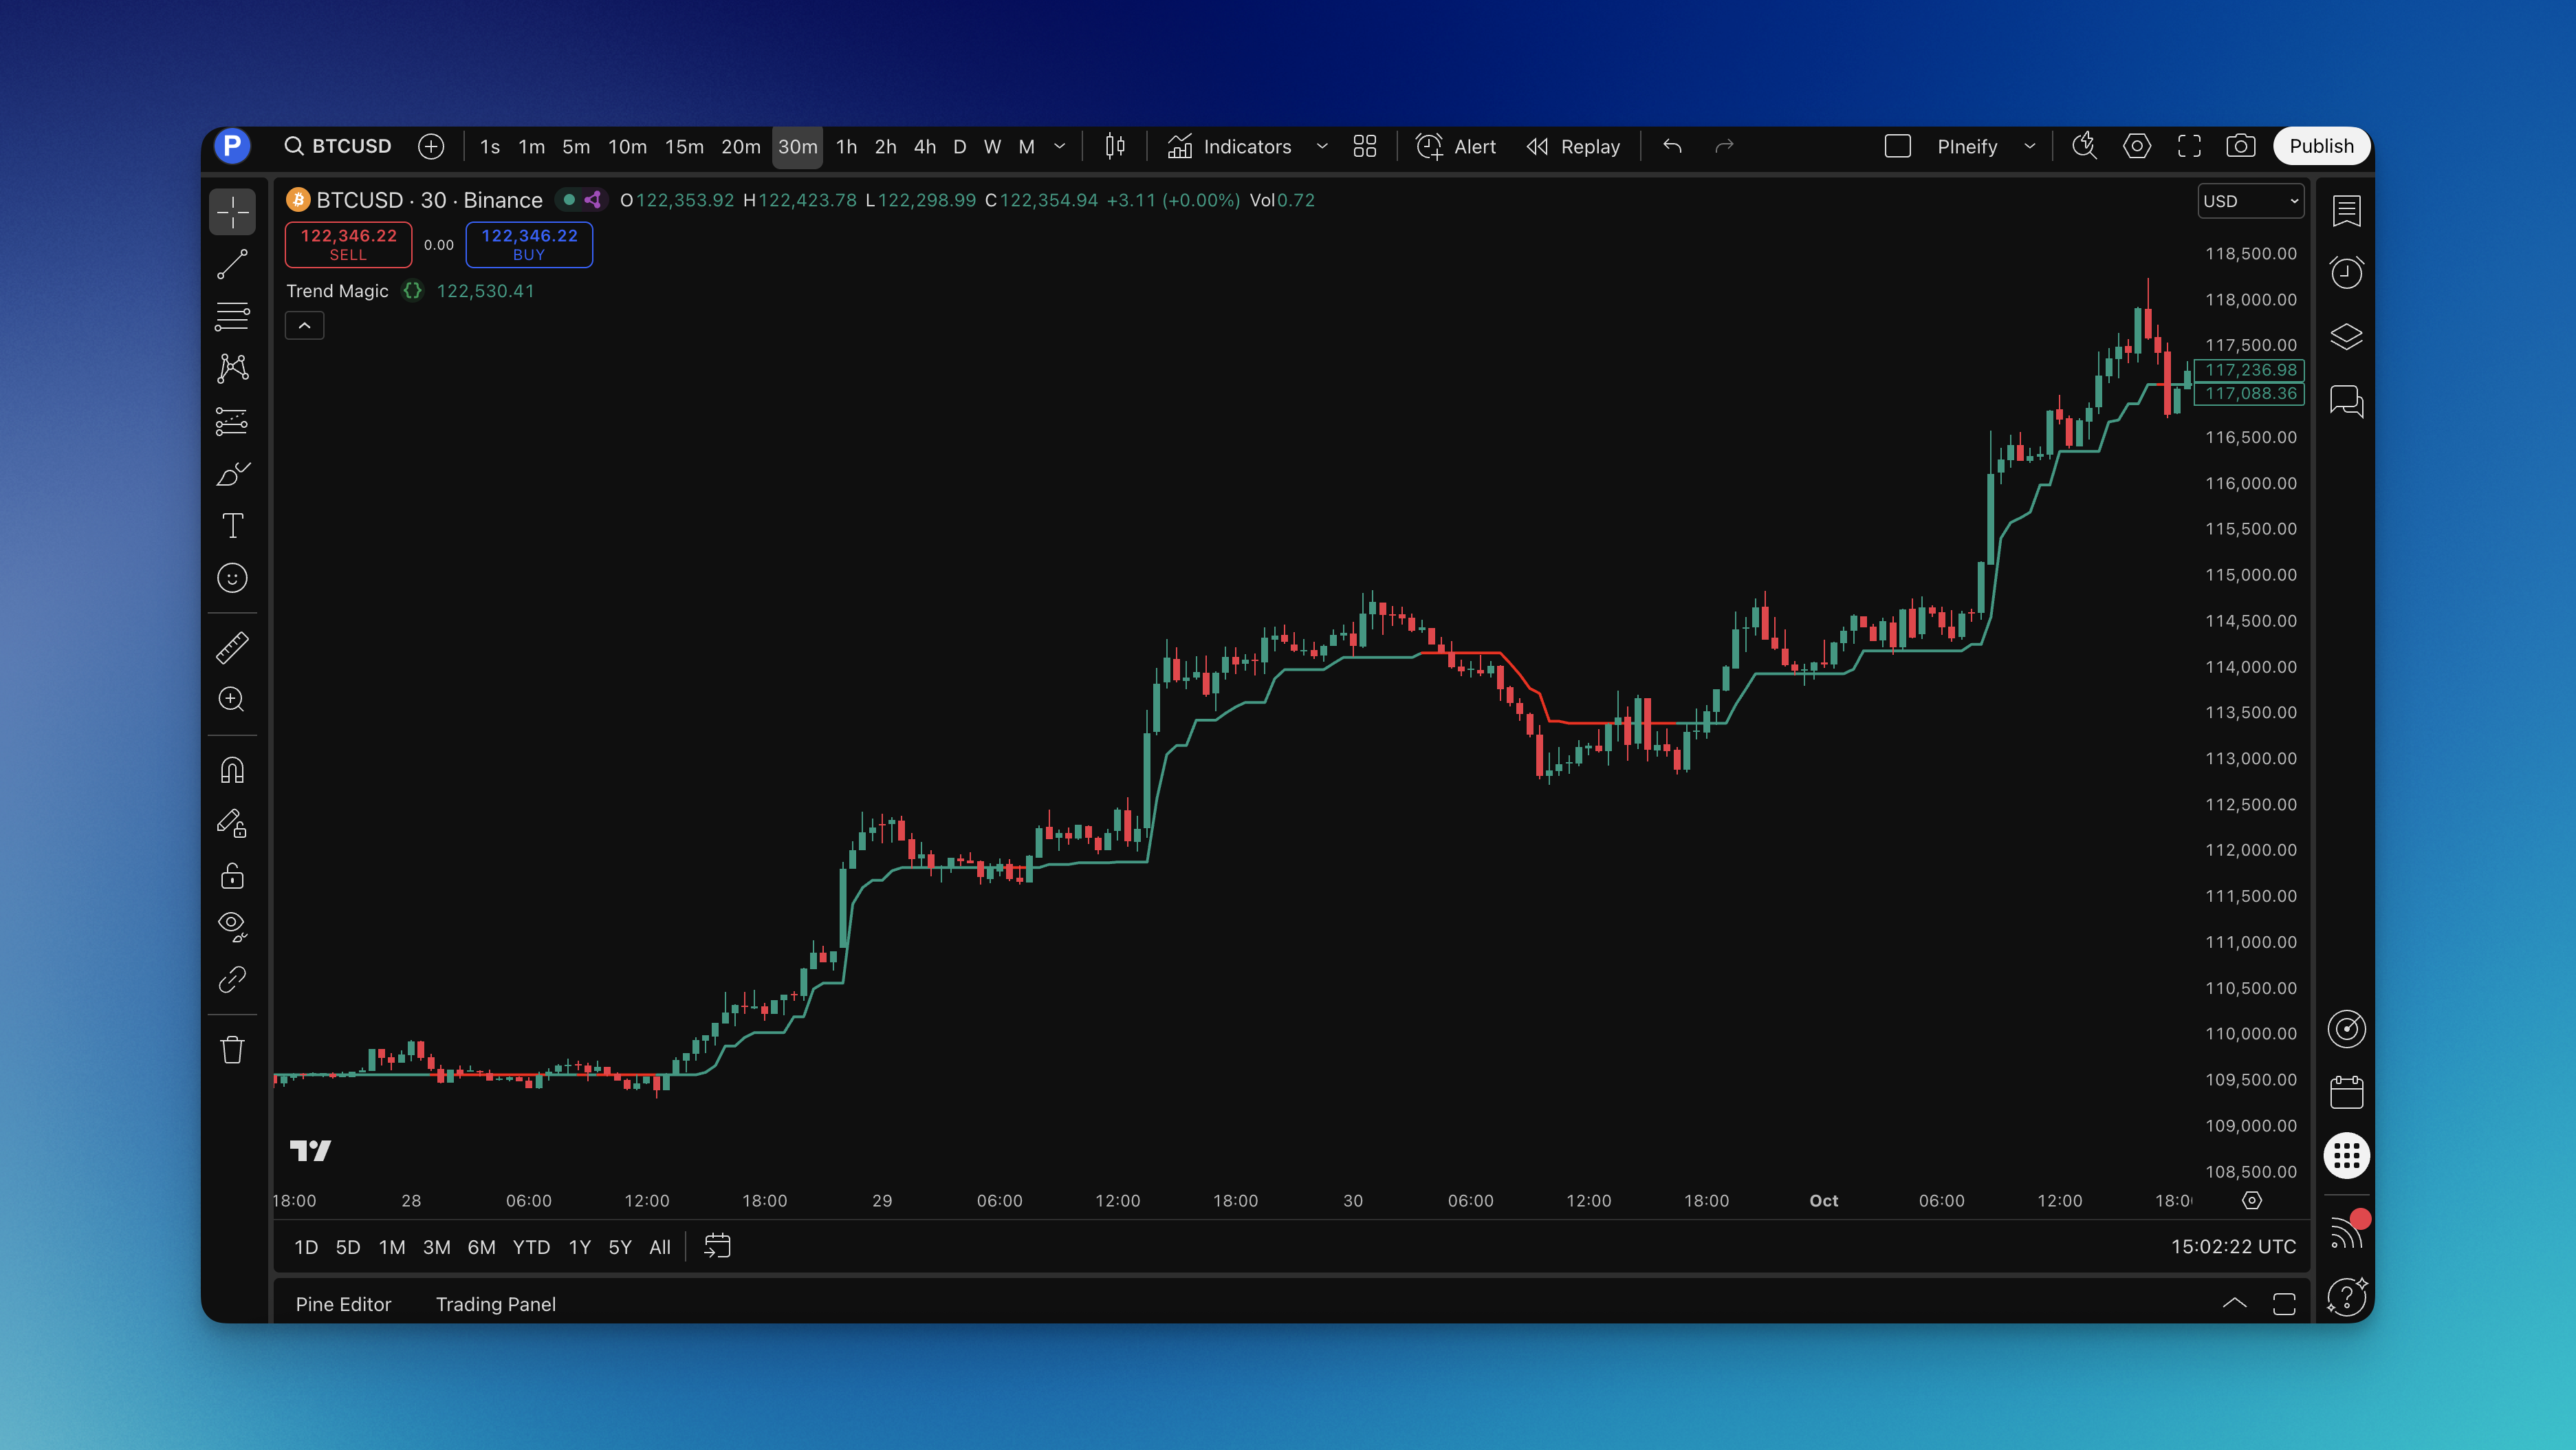Screen dimensions: 2576x1450
Task: Hide all drawings with eye icon
Action: [232, 926]
